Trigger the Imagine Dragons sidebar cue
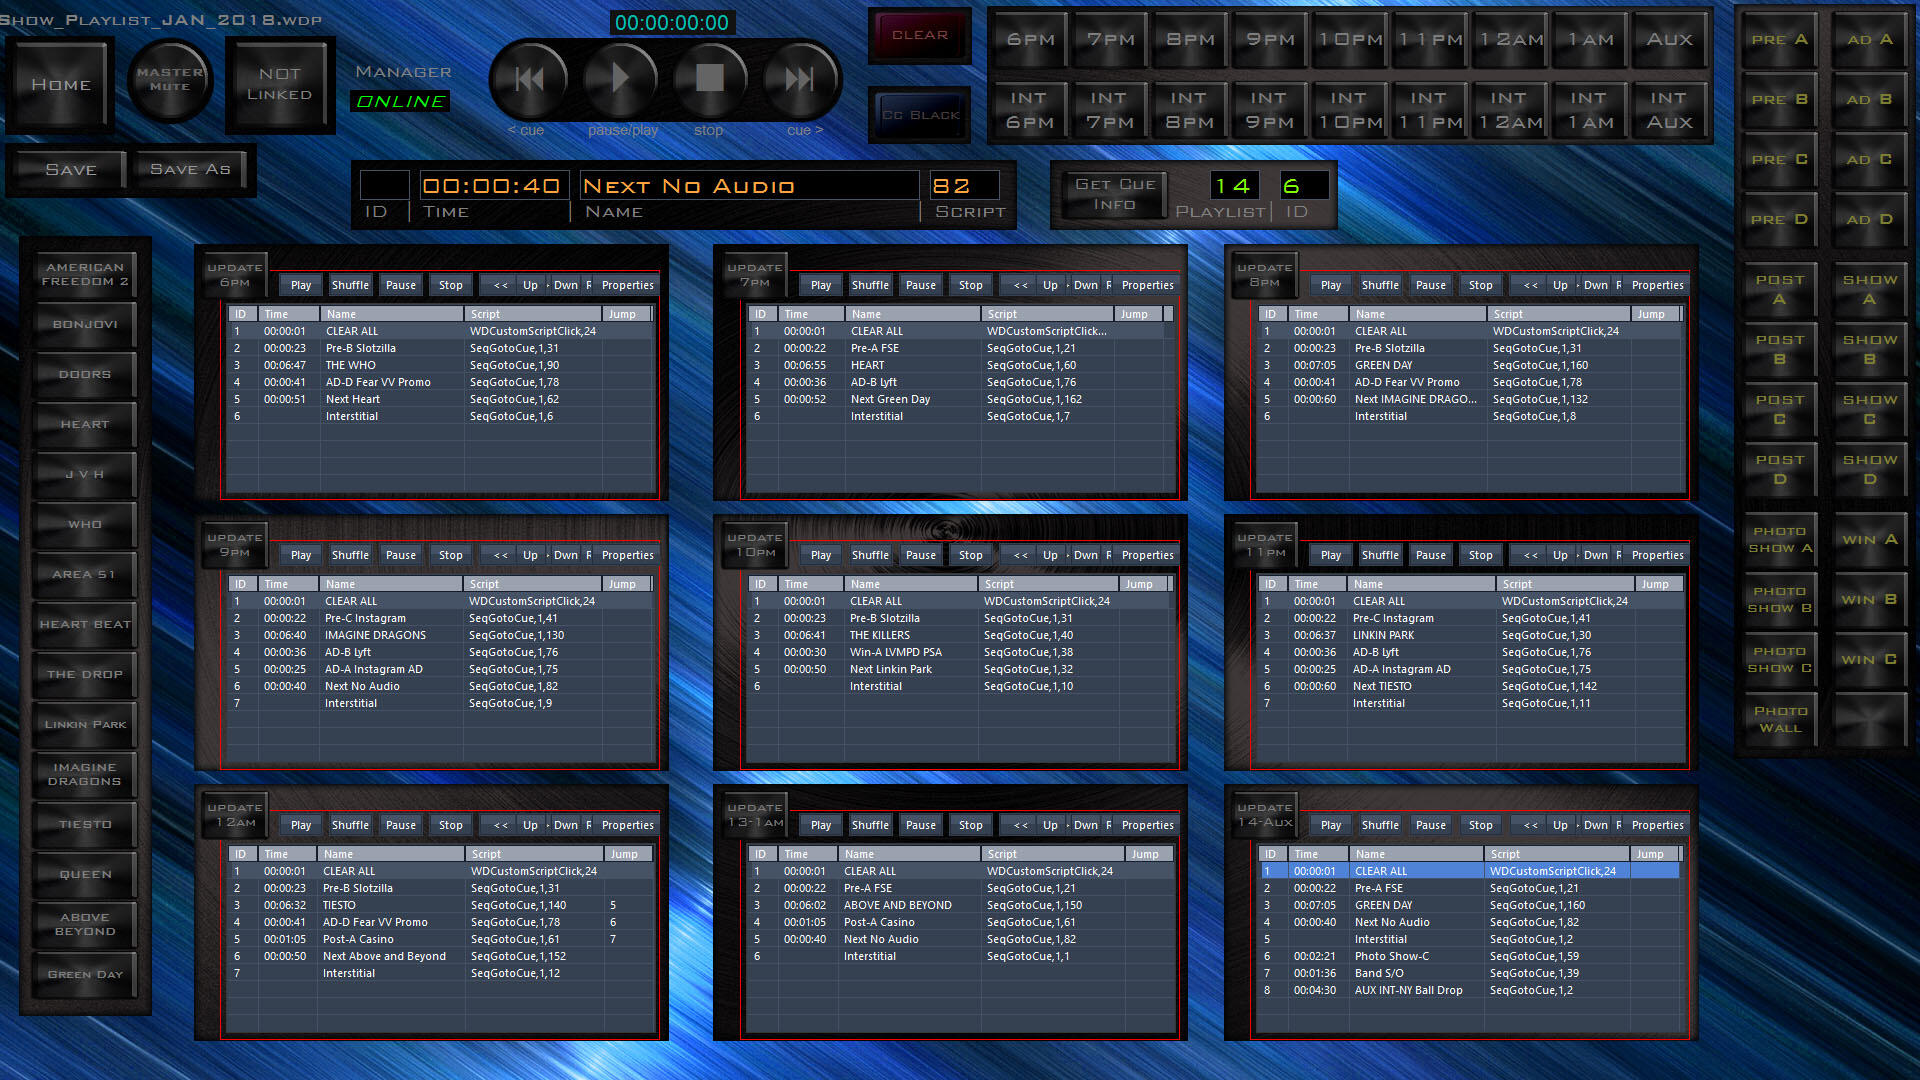 (x=85, y=774)
